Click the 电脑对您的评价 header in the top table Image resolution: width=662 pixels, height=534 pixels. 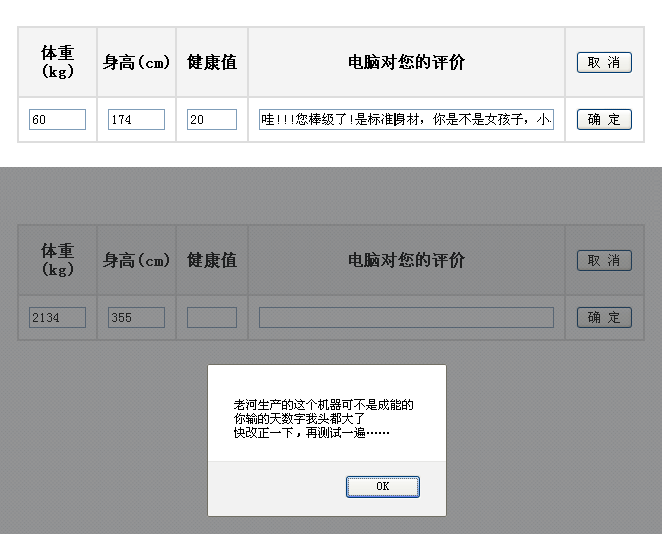point(406,62)
